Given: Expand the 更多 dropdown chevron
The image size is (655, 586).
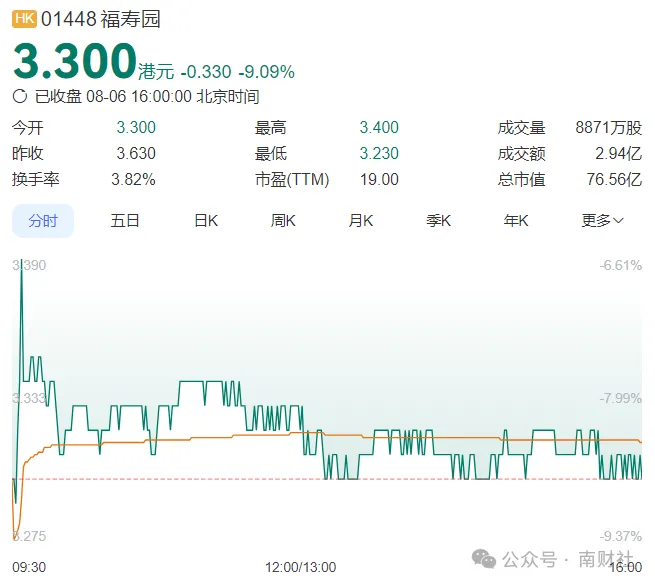Looking at the screenshot, I should coord(618,221).
